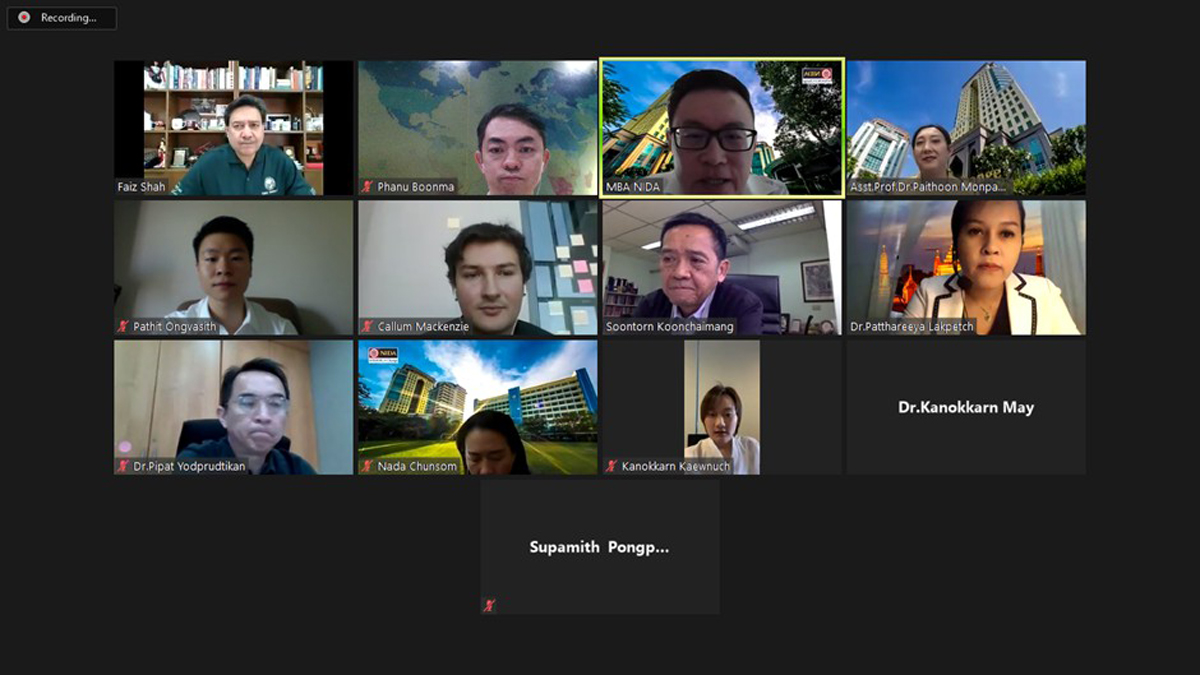Click Phanu Boonma's muted microphone icon
The width and height of the screenshot is (1200, 675).
(x=368, y=186)
